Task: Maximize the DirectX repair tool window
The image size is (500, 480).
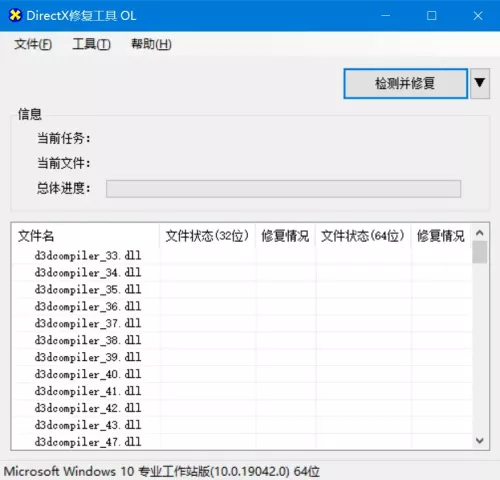Action: point(432,16)
